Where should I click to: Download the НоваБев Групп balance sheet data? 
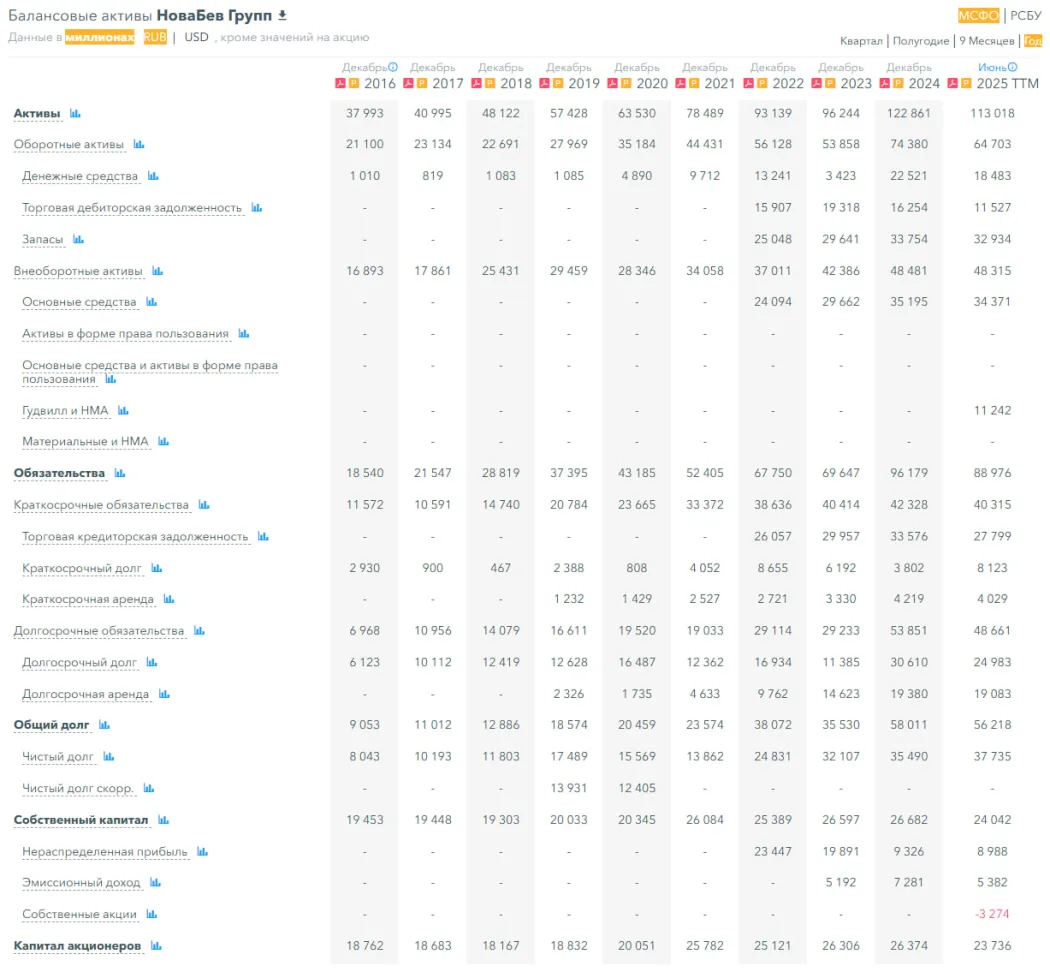tap(282, 15)
